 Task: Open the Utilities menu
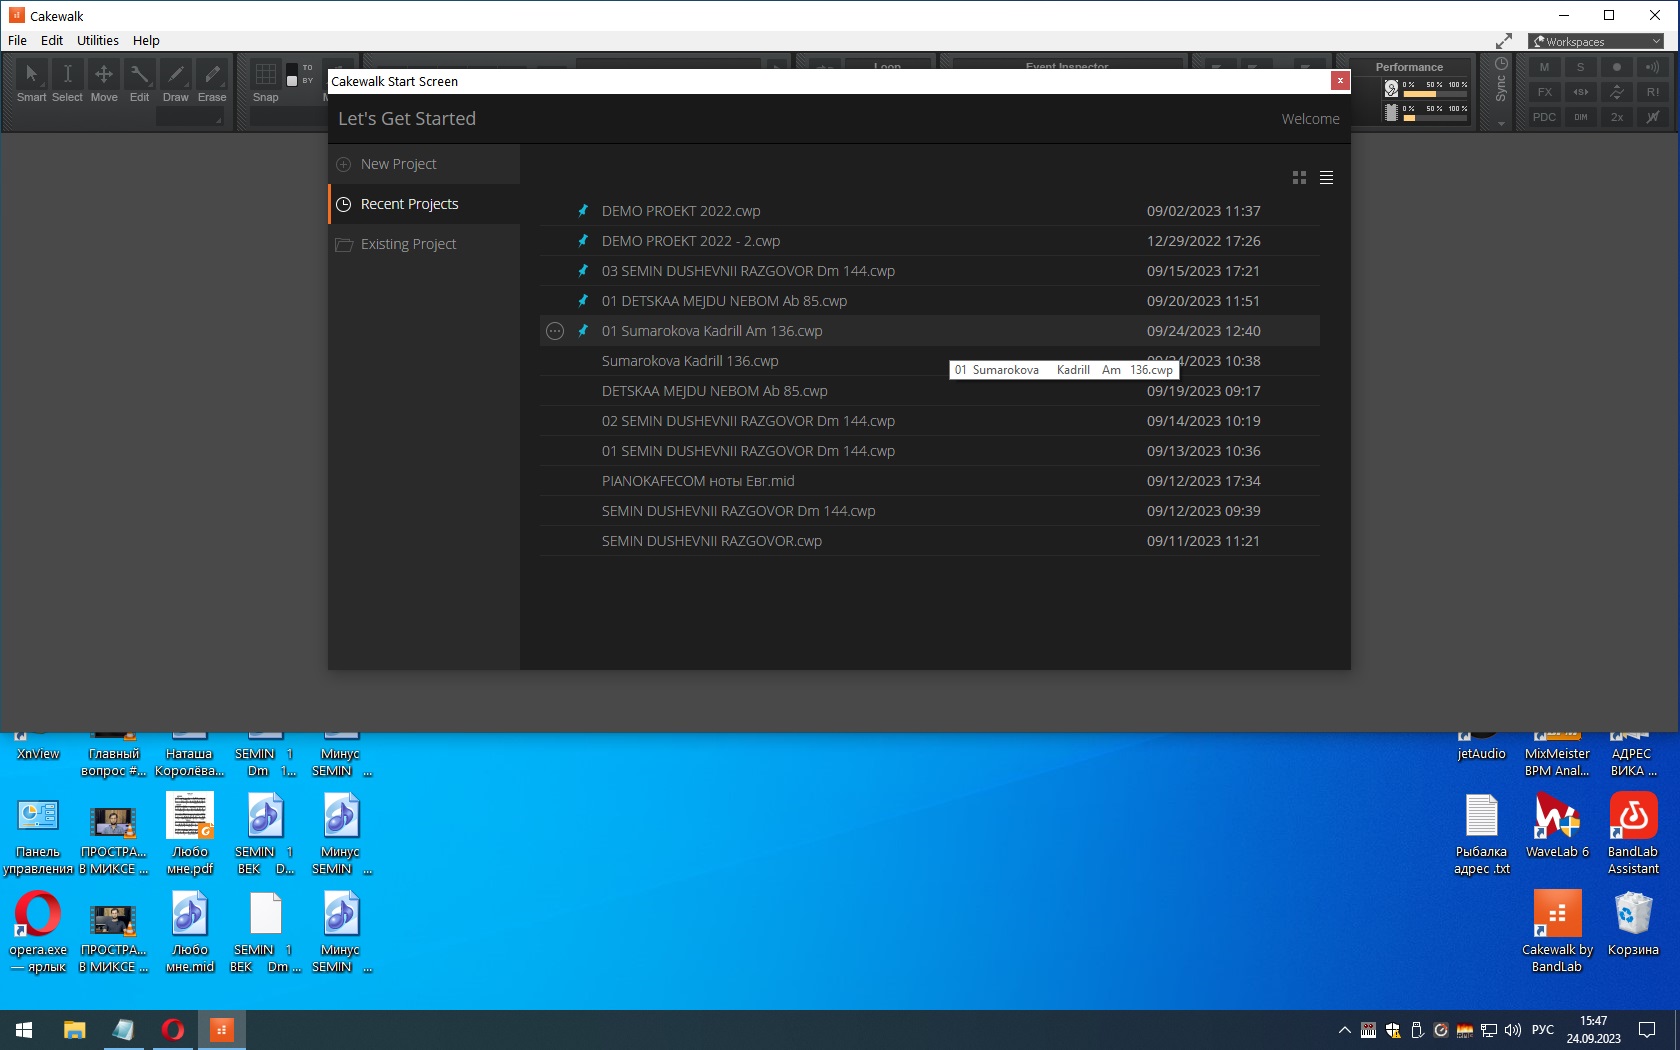click(x=98, y=41)
